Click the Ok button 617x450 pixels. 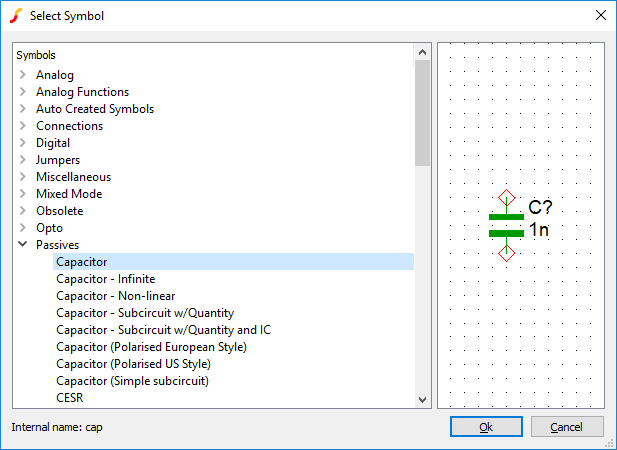click(486, 427)
